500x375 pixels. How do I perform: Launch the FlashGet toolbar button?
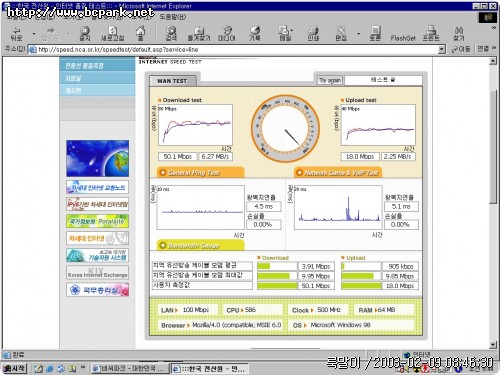point(403,38)
